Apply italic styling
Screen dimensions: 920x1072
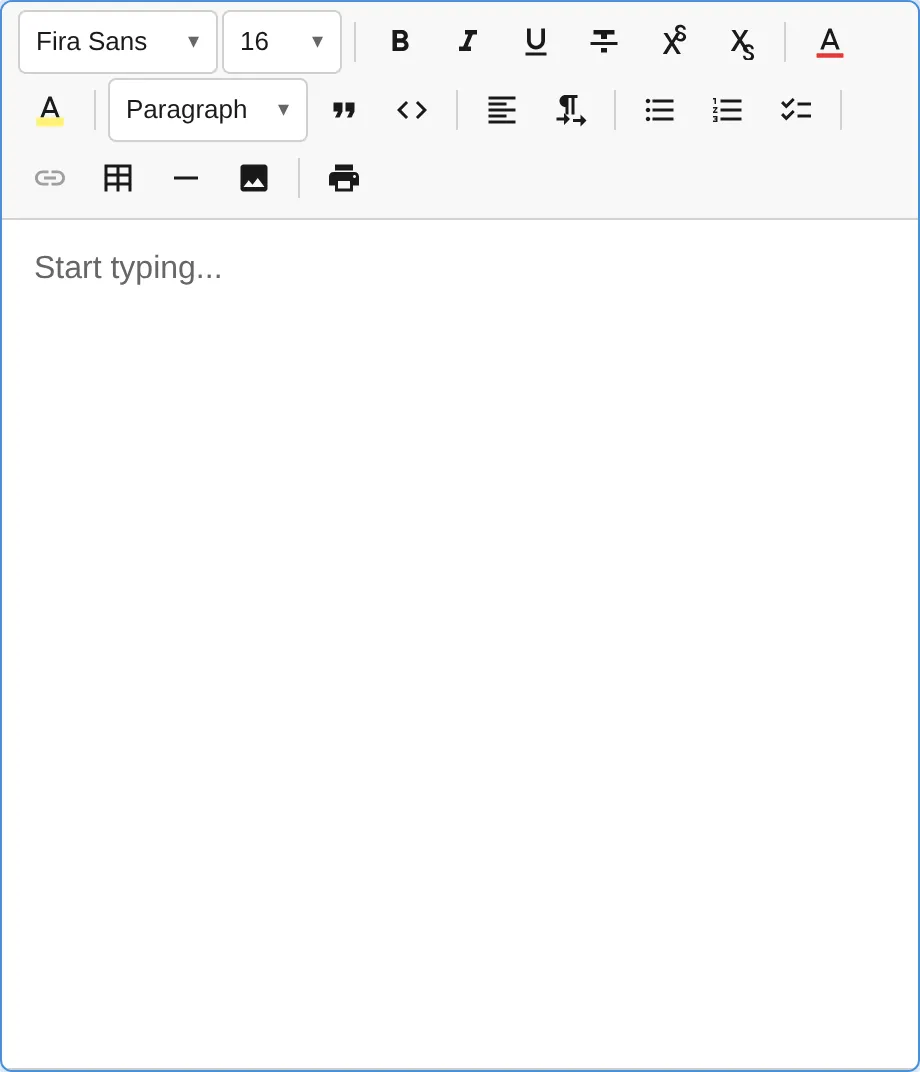(467, 42)
